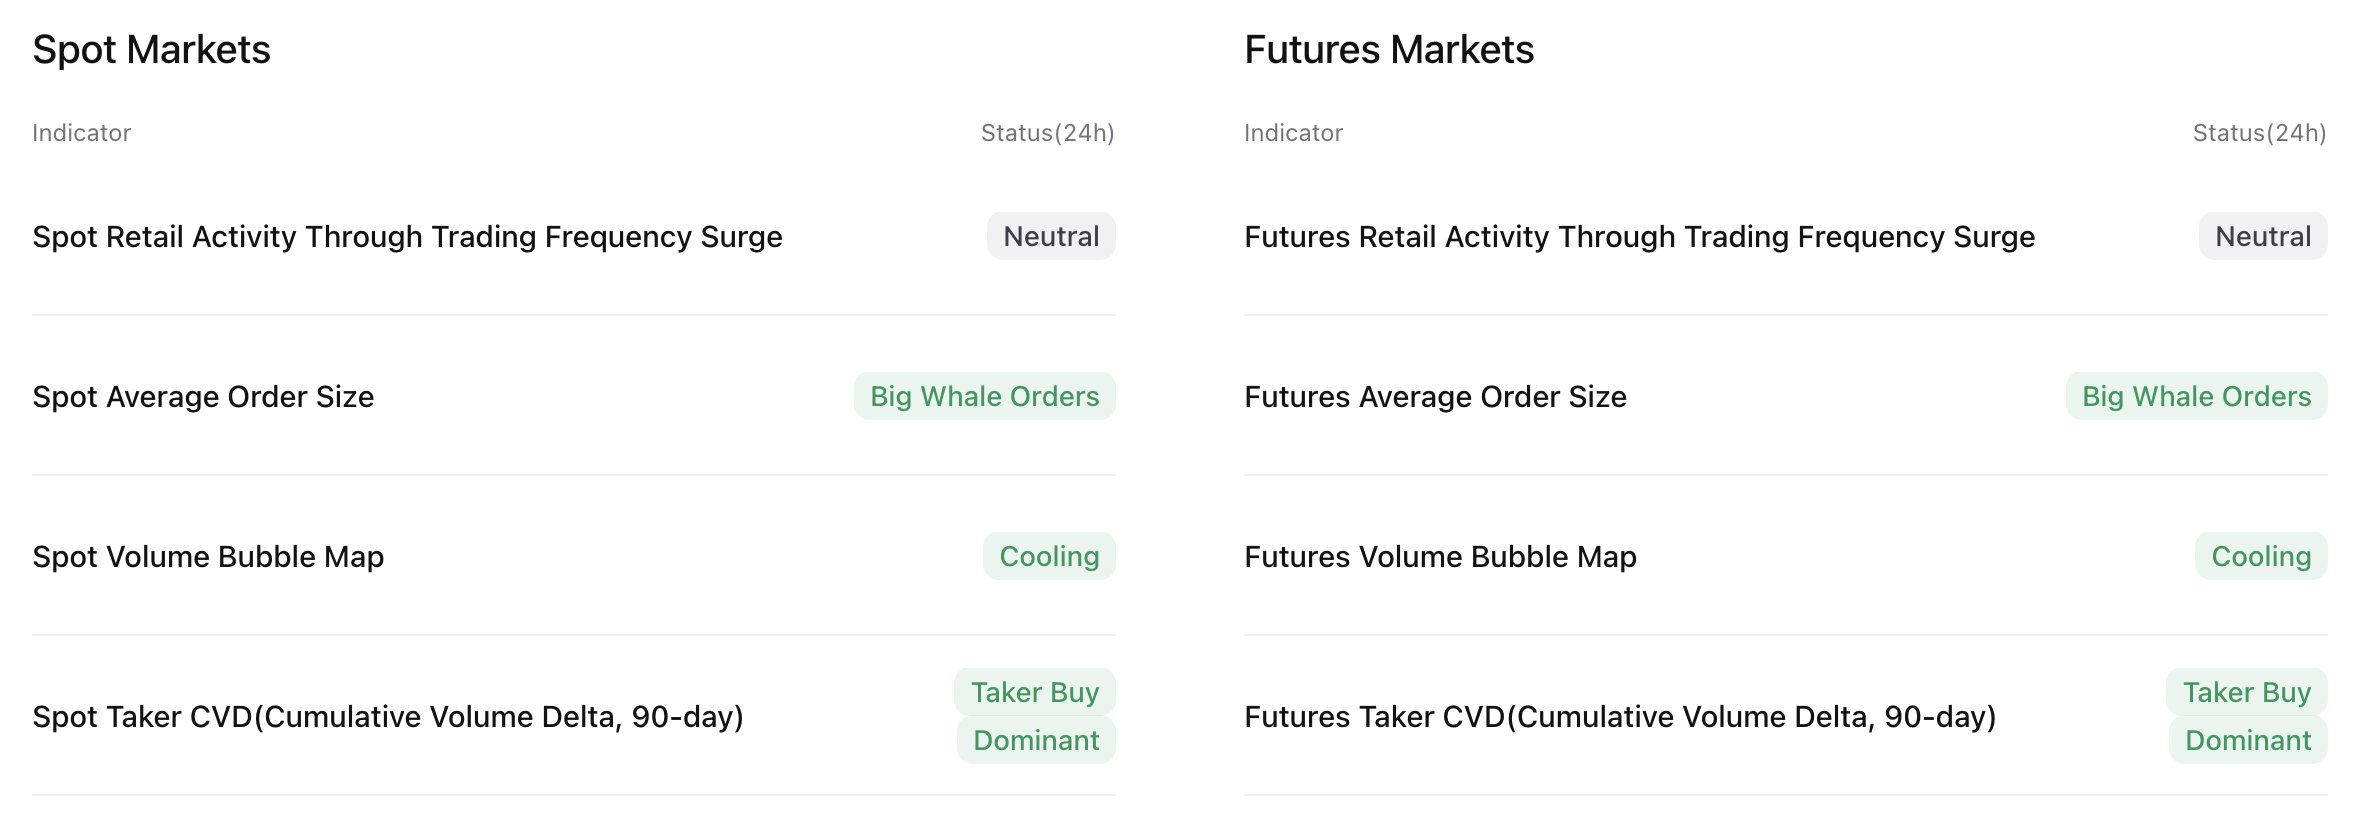Click the Neutral badge for Spot Retail Activity
Viewport: 2360px width, 814px height.
pos(1051,237)
